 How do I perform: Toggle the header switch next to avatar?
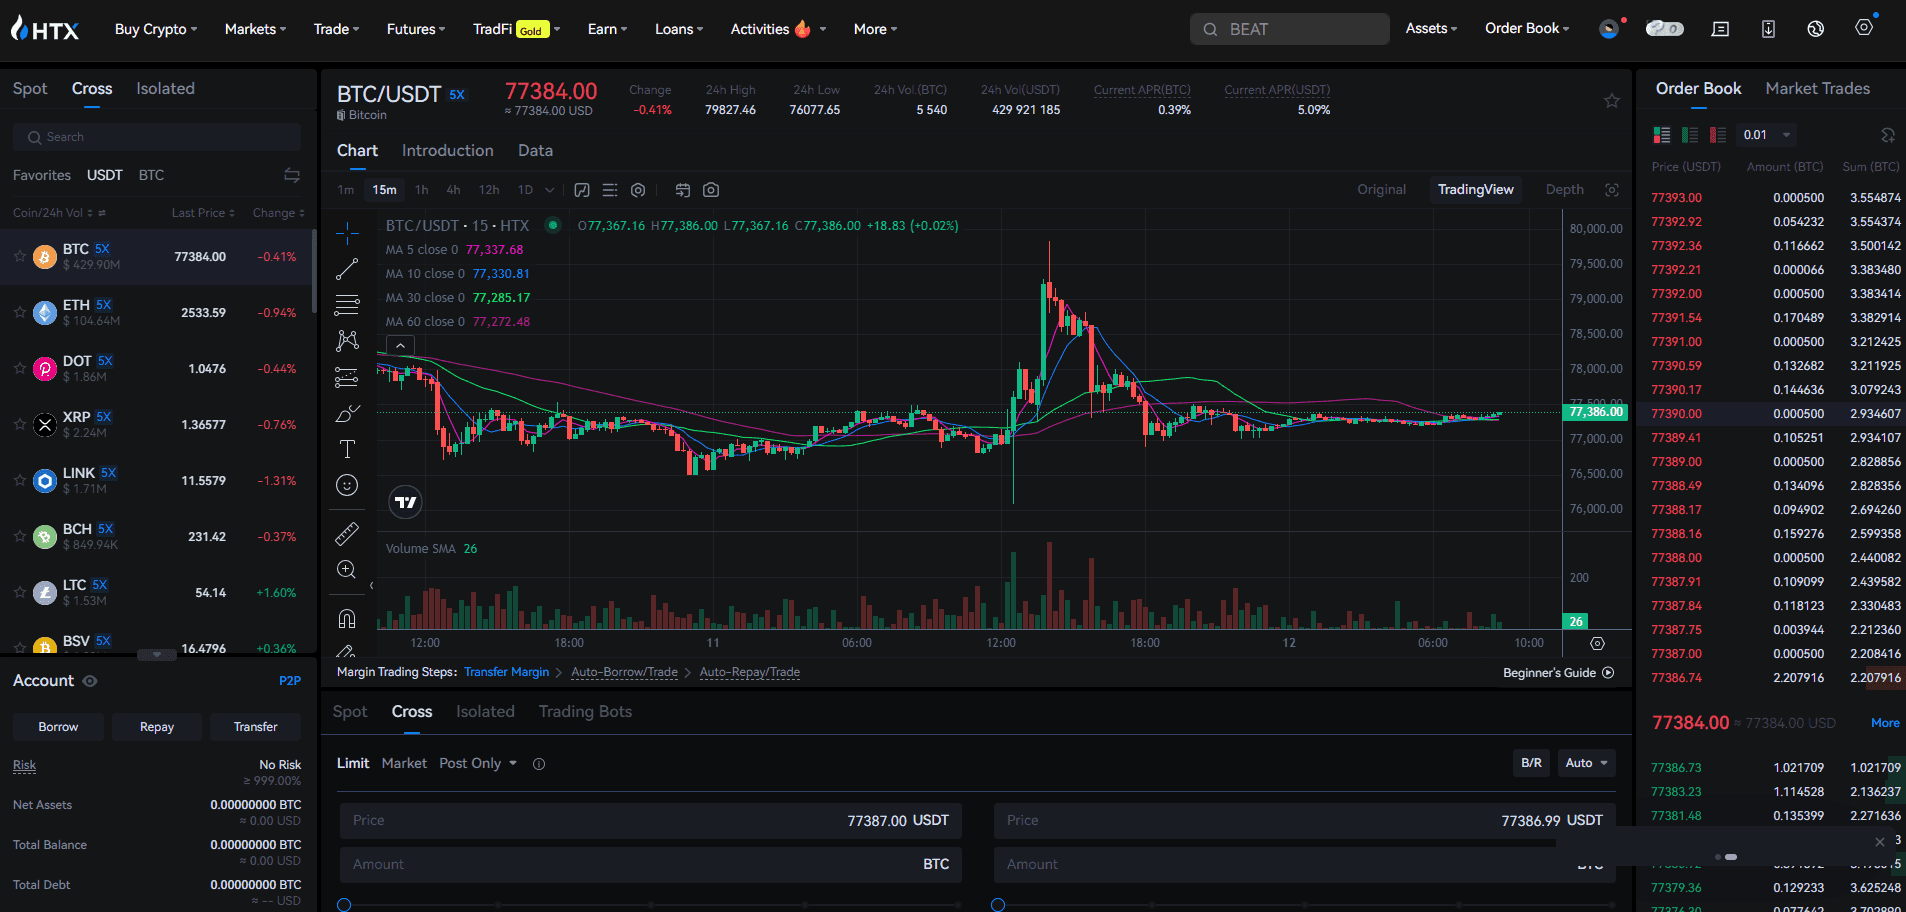click(1664, 29)
